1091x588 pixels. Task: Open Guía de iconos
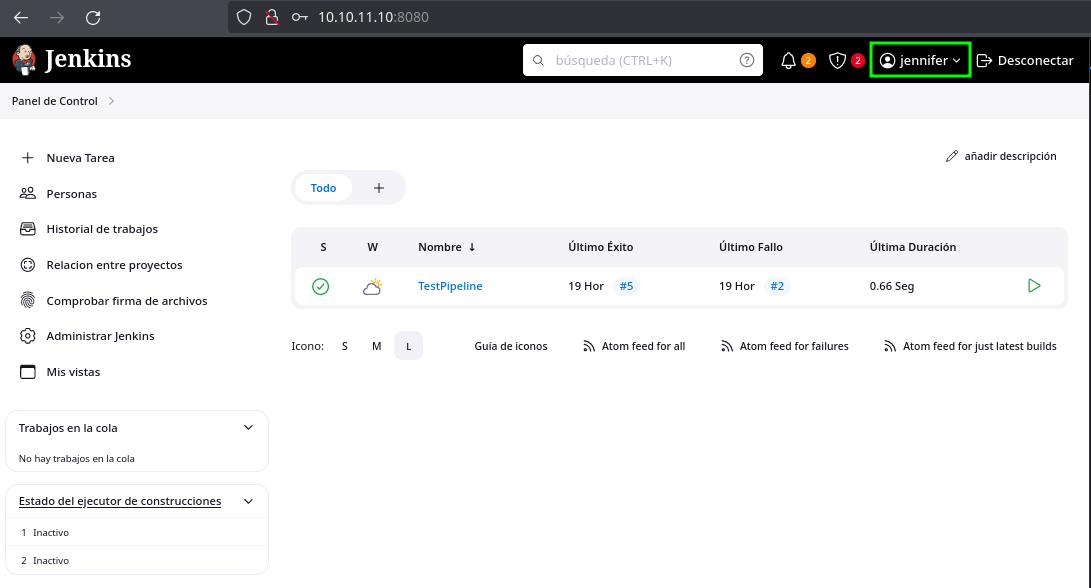pyautogui.click(x=511, y=346)
